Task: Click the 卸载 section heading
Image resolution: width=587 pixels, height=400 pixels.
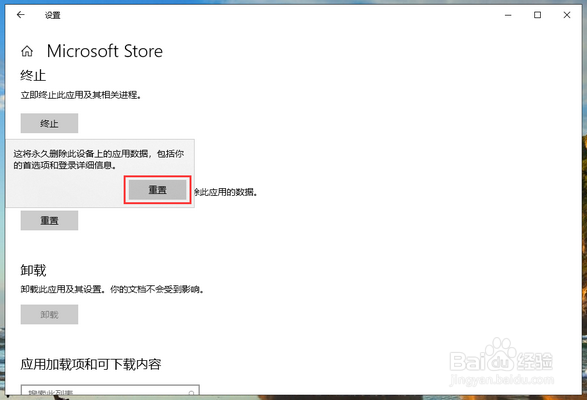Action: tap(33, 270)
